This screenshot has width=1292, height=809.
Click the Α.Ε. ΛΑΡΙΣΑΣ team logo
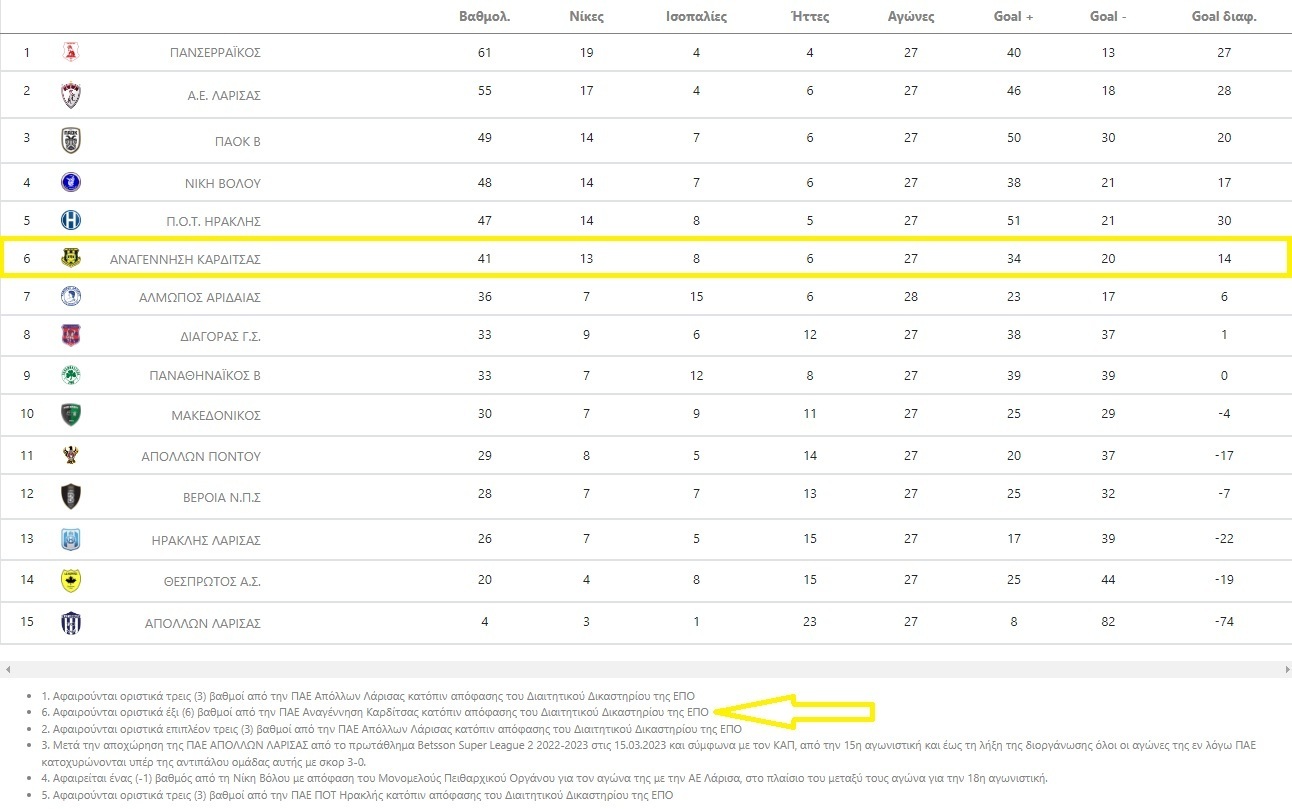pyautogui.click(x=71, y=95)
